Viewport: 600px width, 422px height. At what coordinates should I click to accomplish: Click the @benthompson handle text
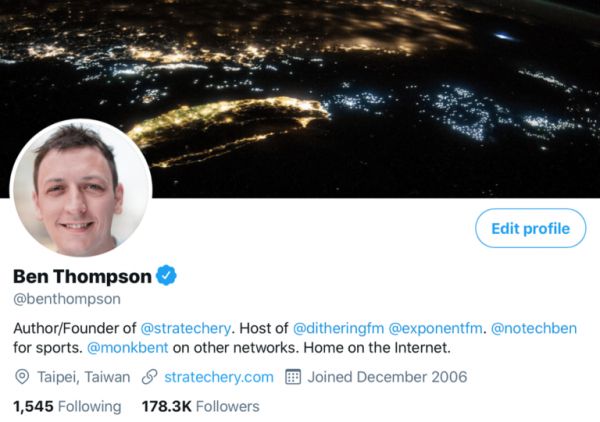click(67, 299)
